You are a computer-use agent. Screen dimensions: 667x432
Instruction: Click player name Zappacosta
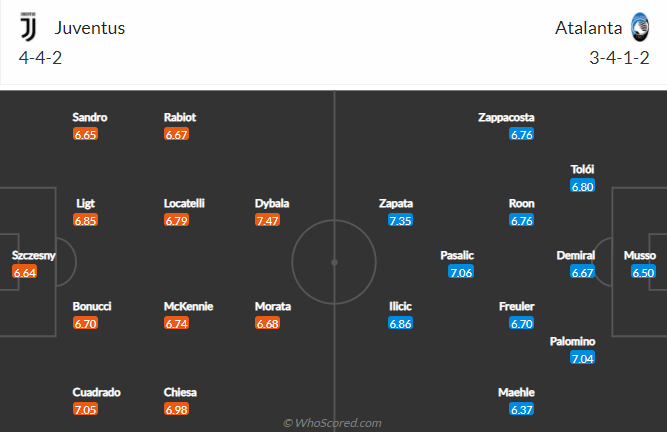pos(506,117)
